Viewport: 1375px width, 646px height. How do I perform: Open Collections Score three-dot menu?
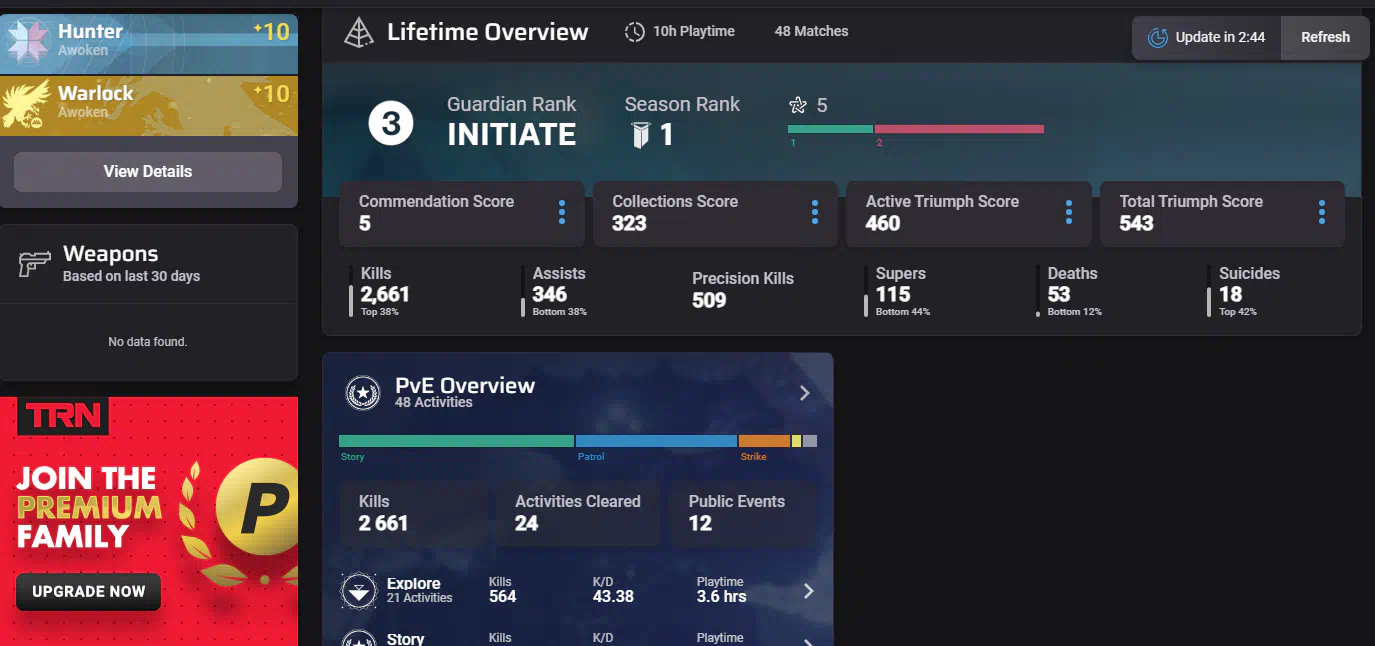point(815,212)
